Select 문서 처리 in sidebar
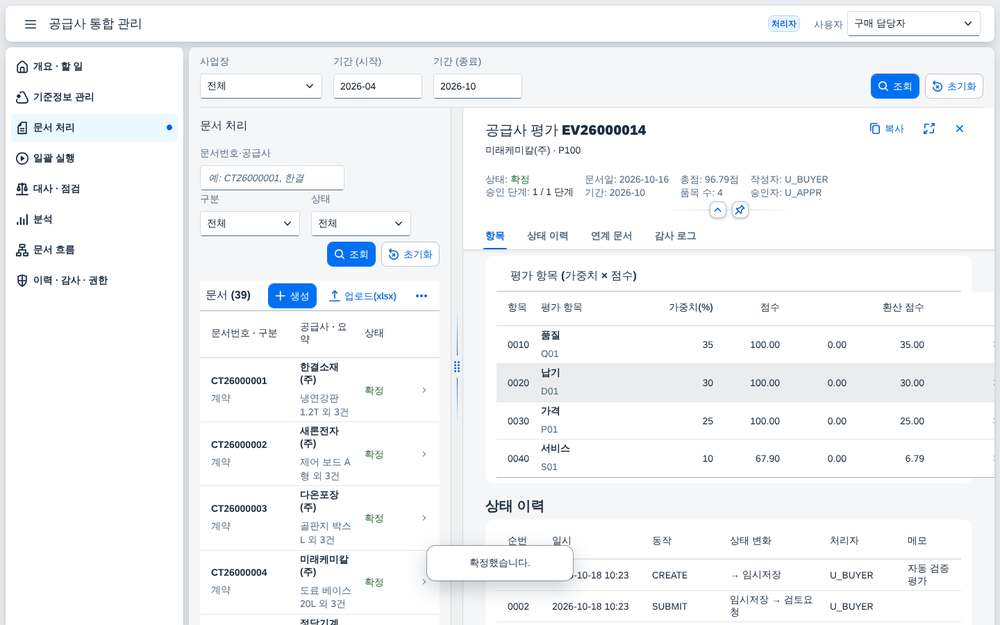1000x625 pixels. [x=94, y=128]
